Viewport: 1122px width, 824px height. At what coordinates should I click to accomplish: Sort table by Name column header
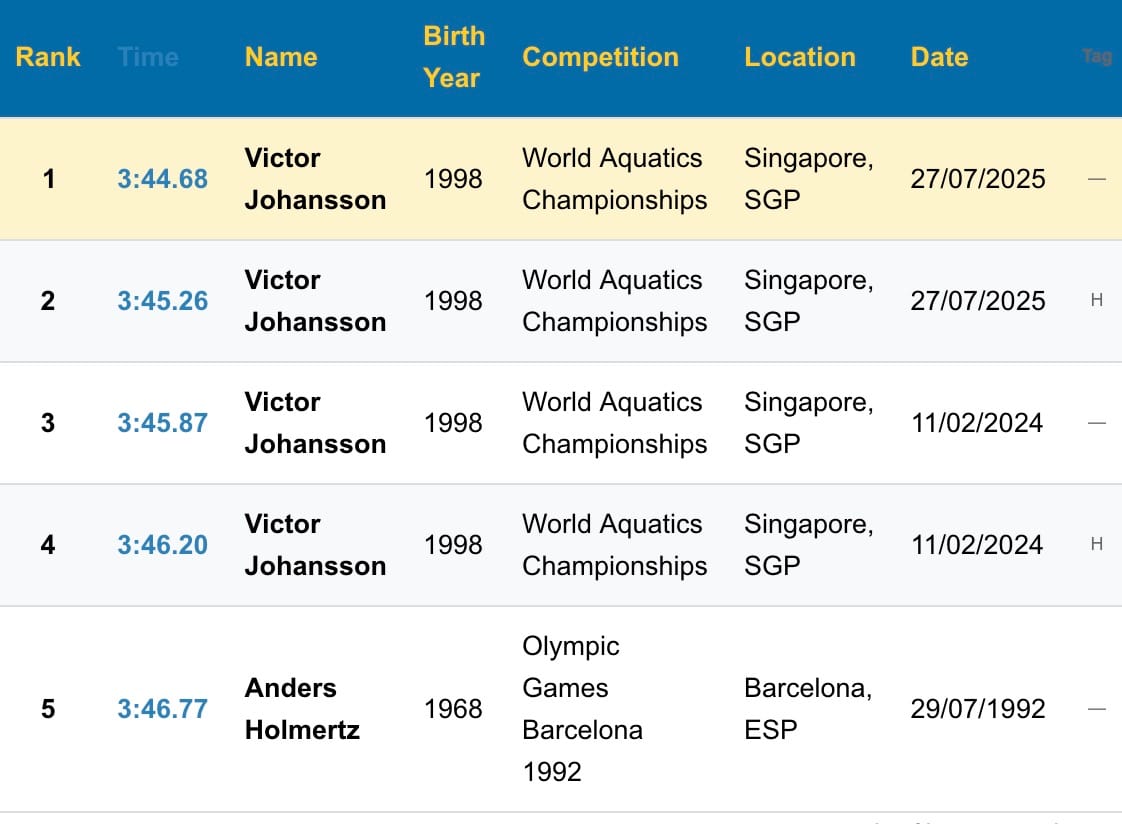point(281,57)
